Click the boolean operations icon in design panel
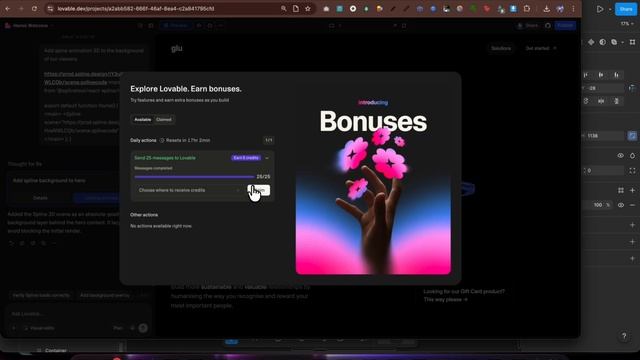This screenshot has height=360, width=640. tap(614, 42)
